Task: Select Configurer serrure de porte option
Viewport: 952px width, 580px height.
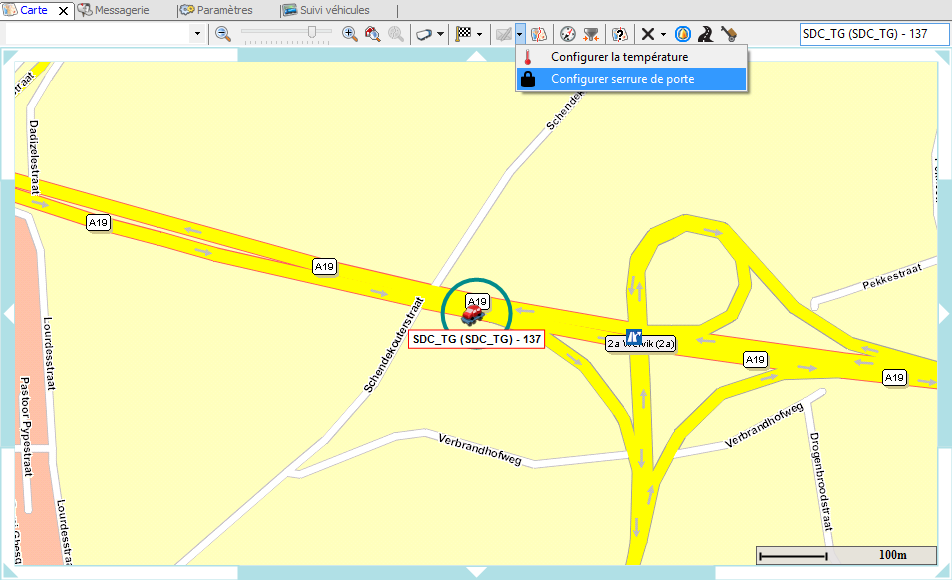Action: (621, 79)
